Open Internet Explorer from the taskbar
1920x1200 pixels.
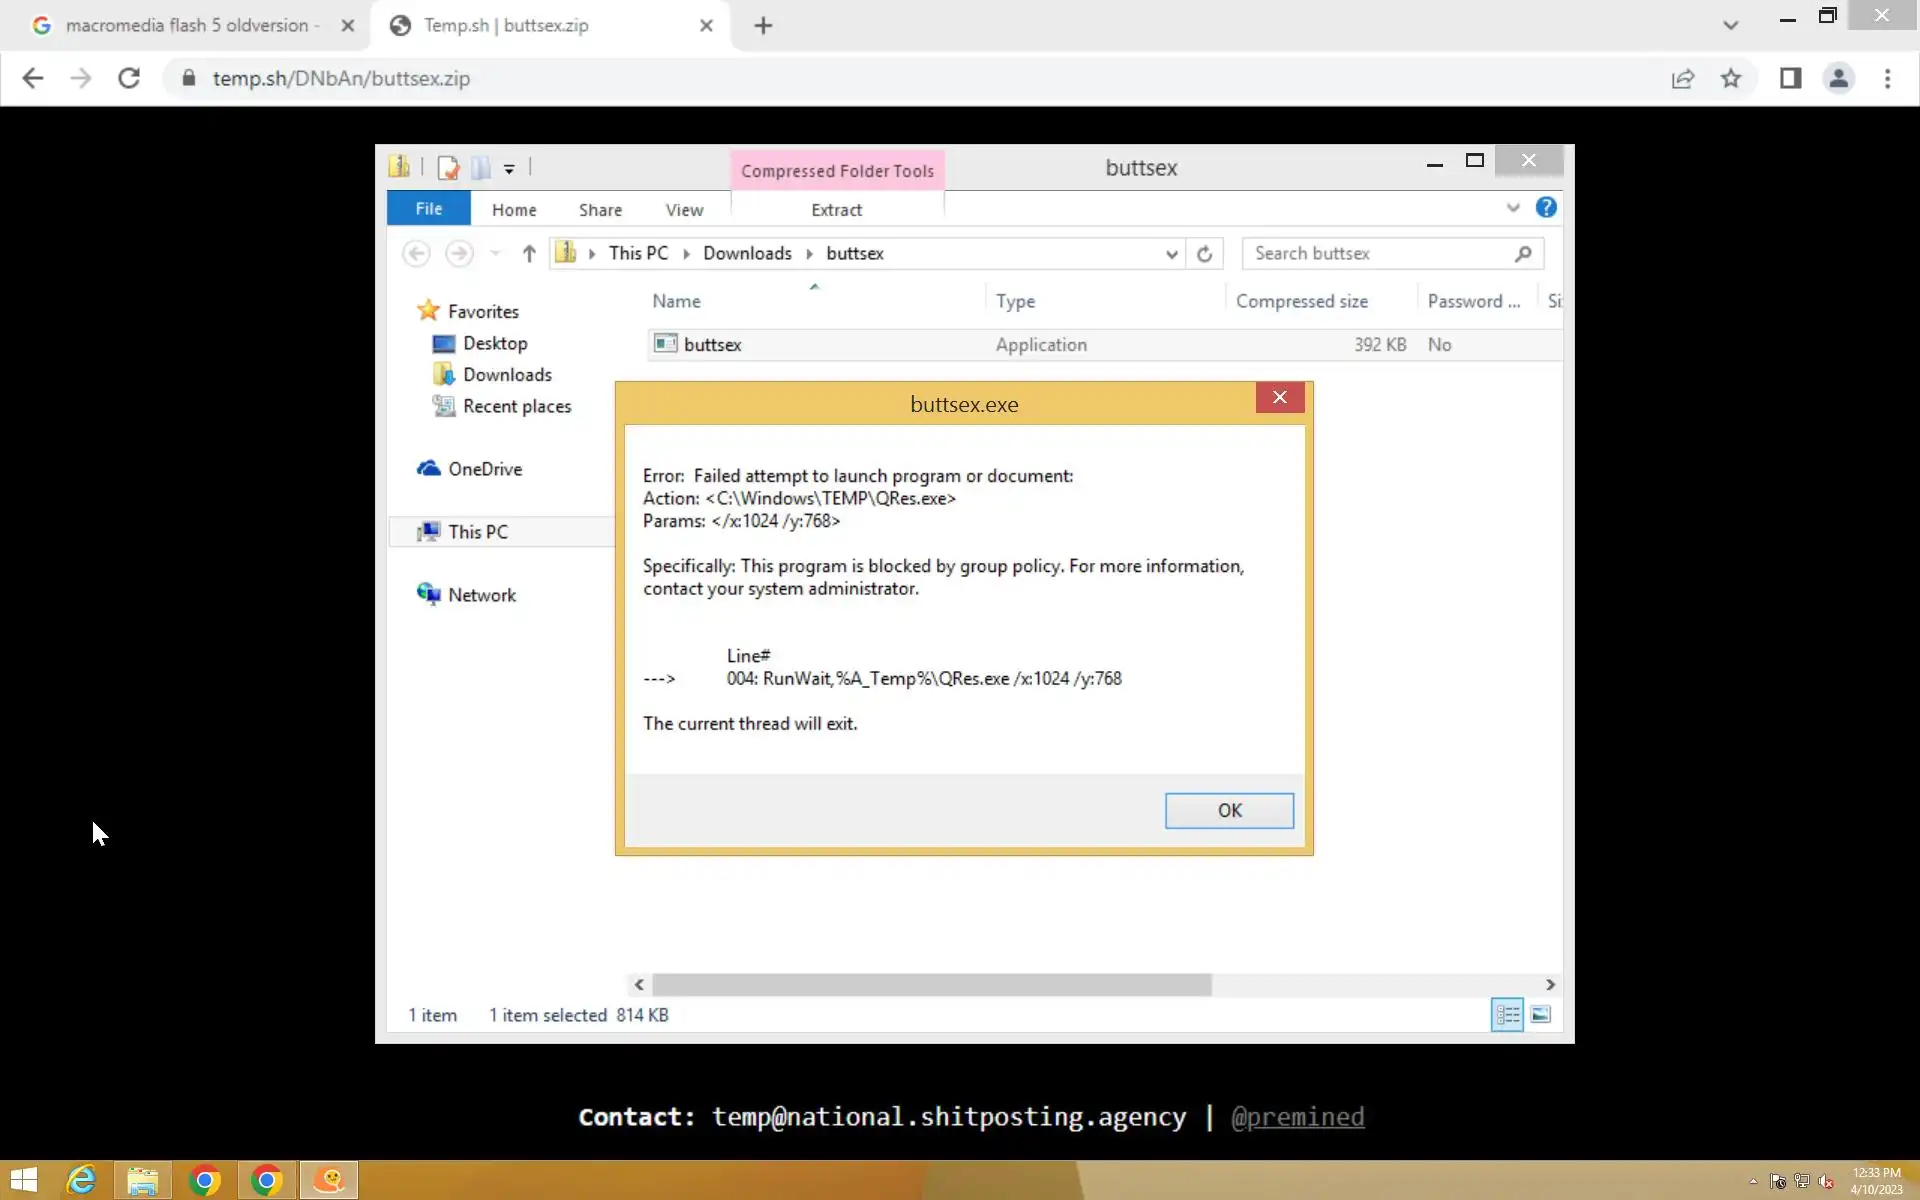point(81,1180)
